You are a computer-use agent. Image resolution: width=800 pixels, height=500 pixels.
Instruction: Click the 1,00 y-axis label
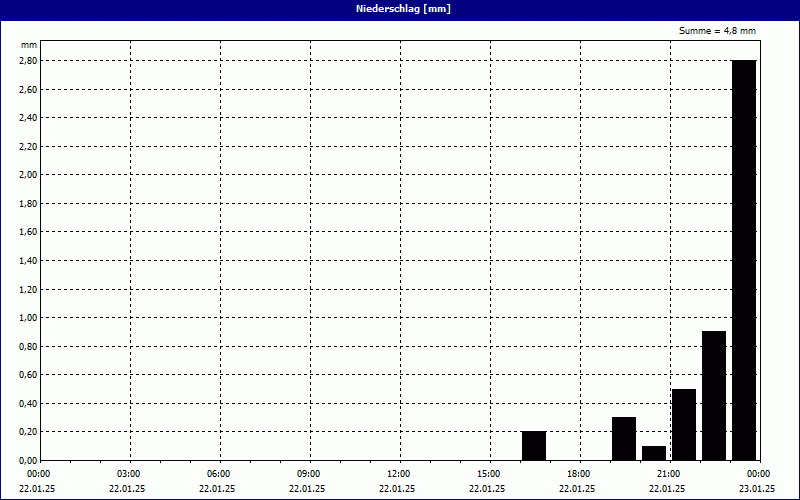pyautogui.click(x=29, y=318)
